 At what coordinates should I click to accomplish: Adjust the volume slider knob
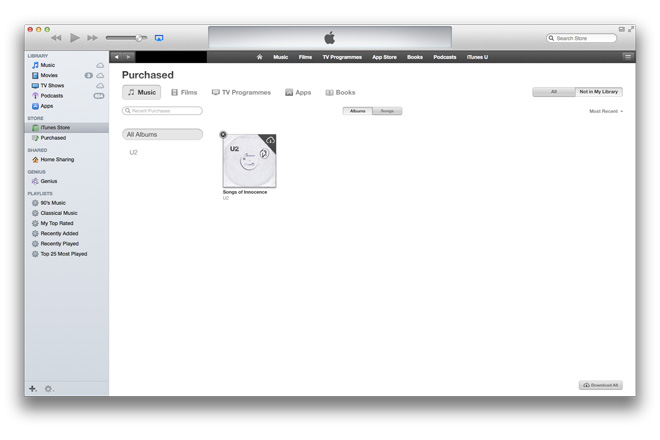pyautogui.click(x=138, y=38)
